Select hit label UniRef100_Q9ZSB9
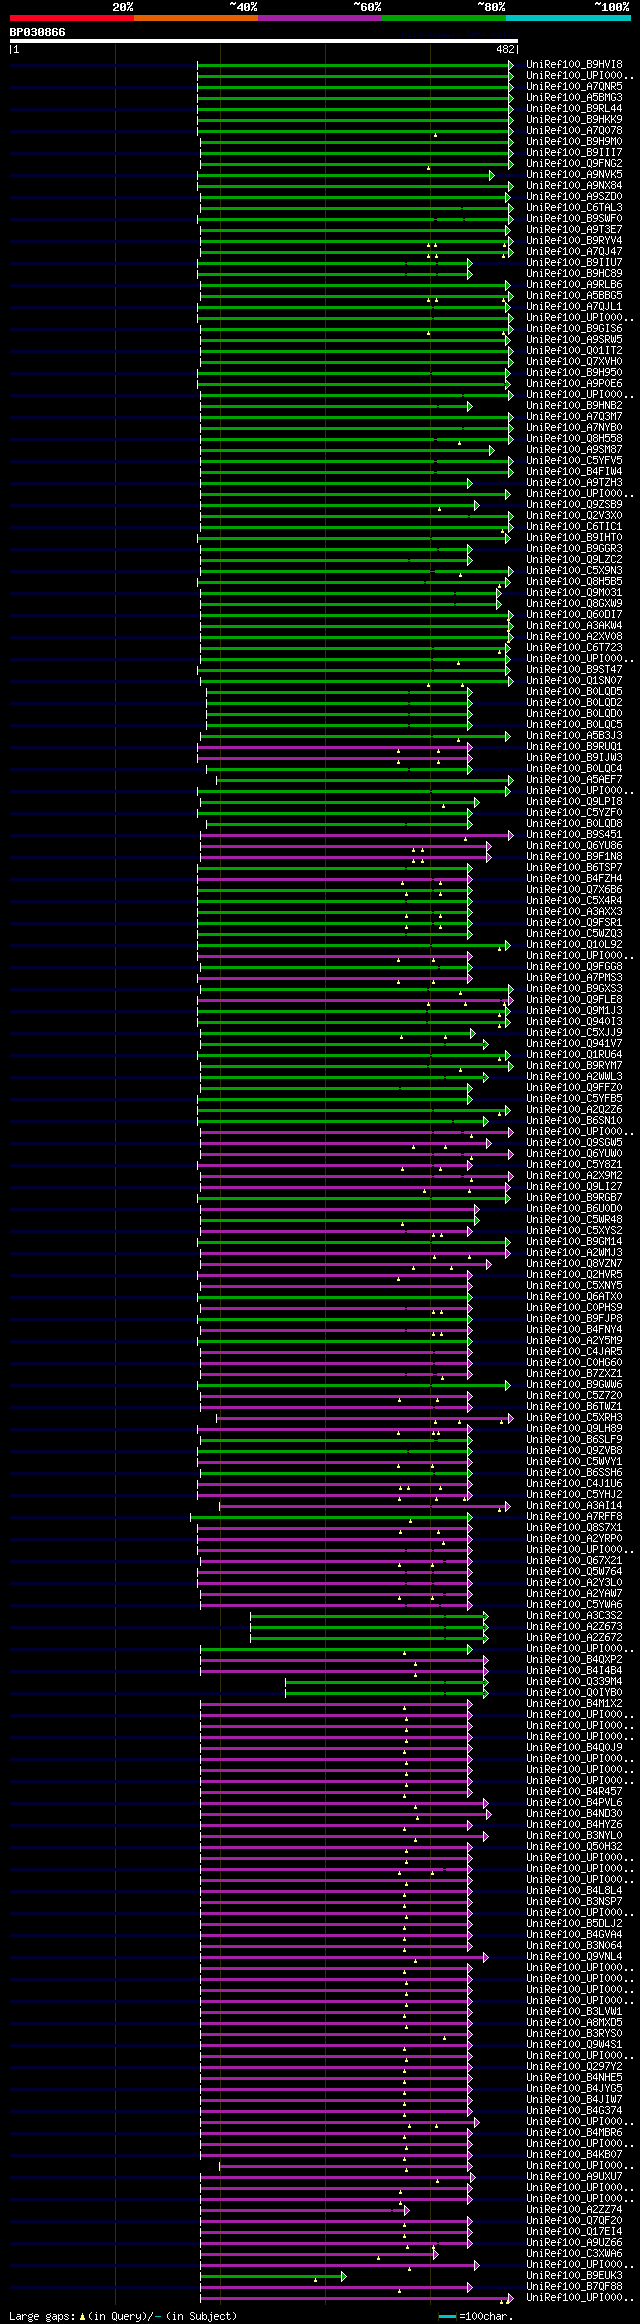Screen dimensions: 640x2324 point(575,504)
